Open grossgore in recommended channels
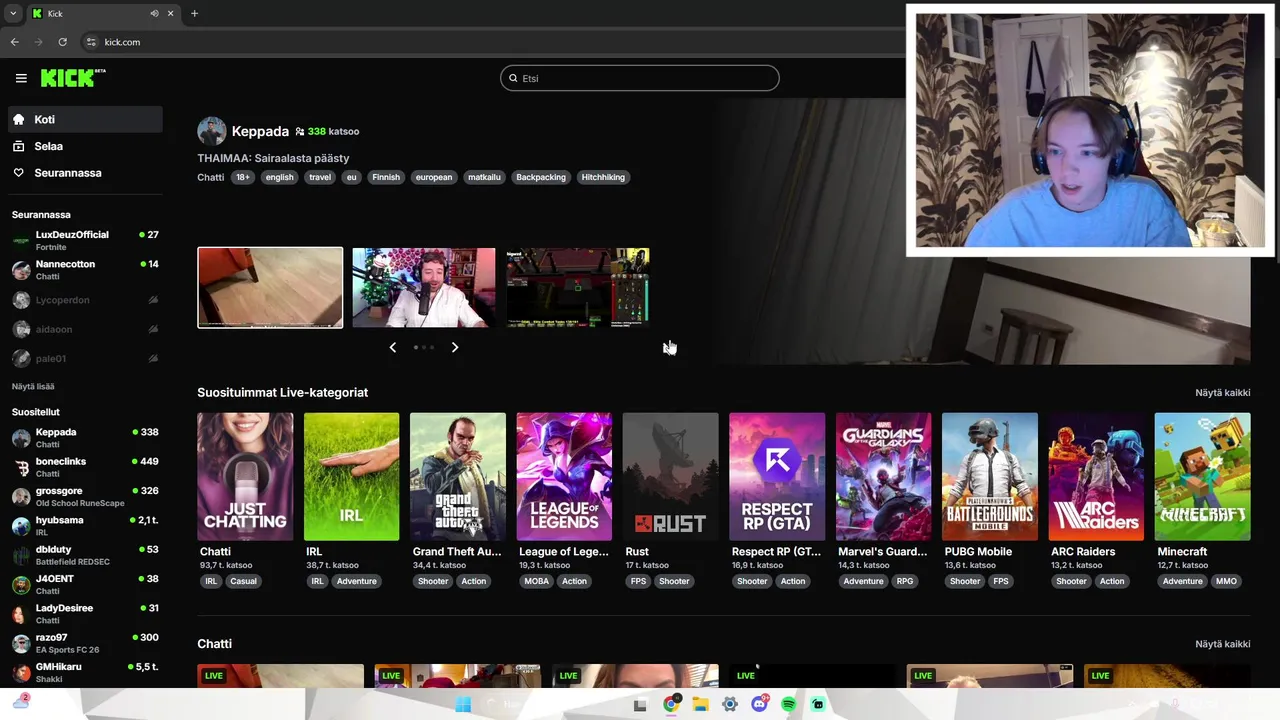Image resolution: width=1280 pixels, height=720 pixels. point(85,496)
